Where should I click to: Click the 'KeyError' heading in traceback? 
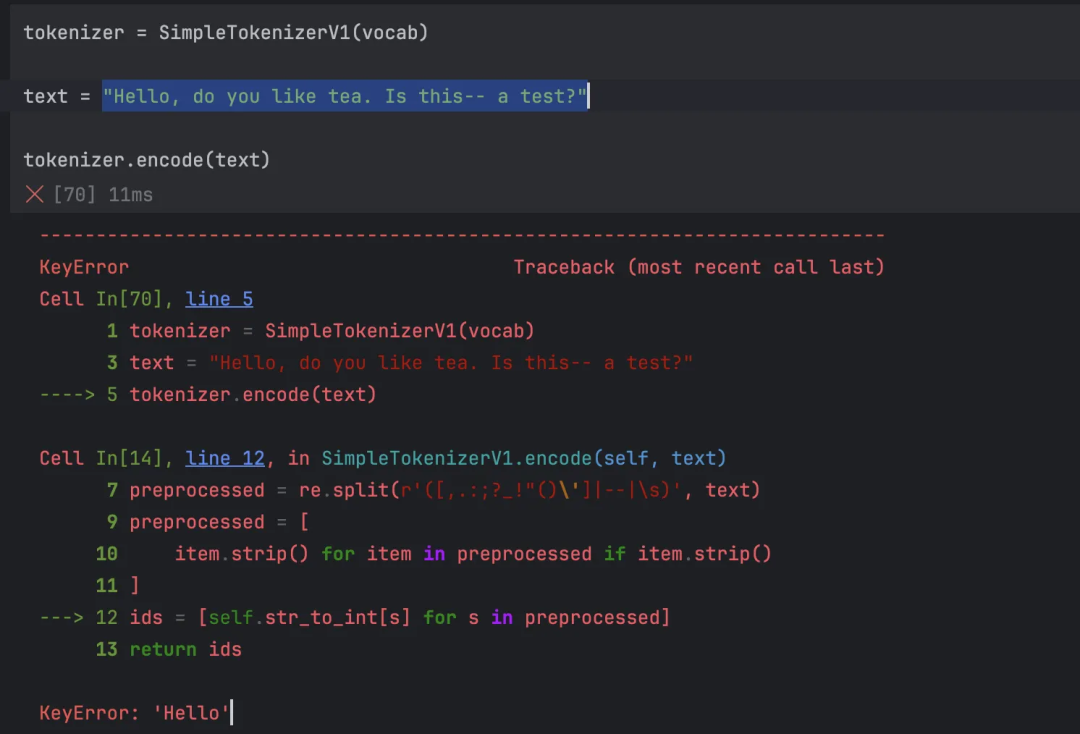tap(84, 267)
